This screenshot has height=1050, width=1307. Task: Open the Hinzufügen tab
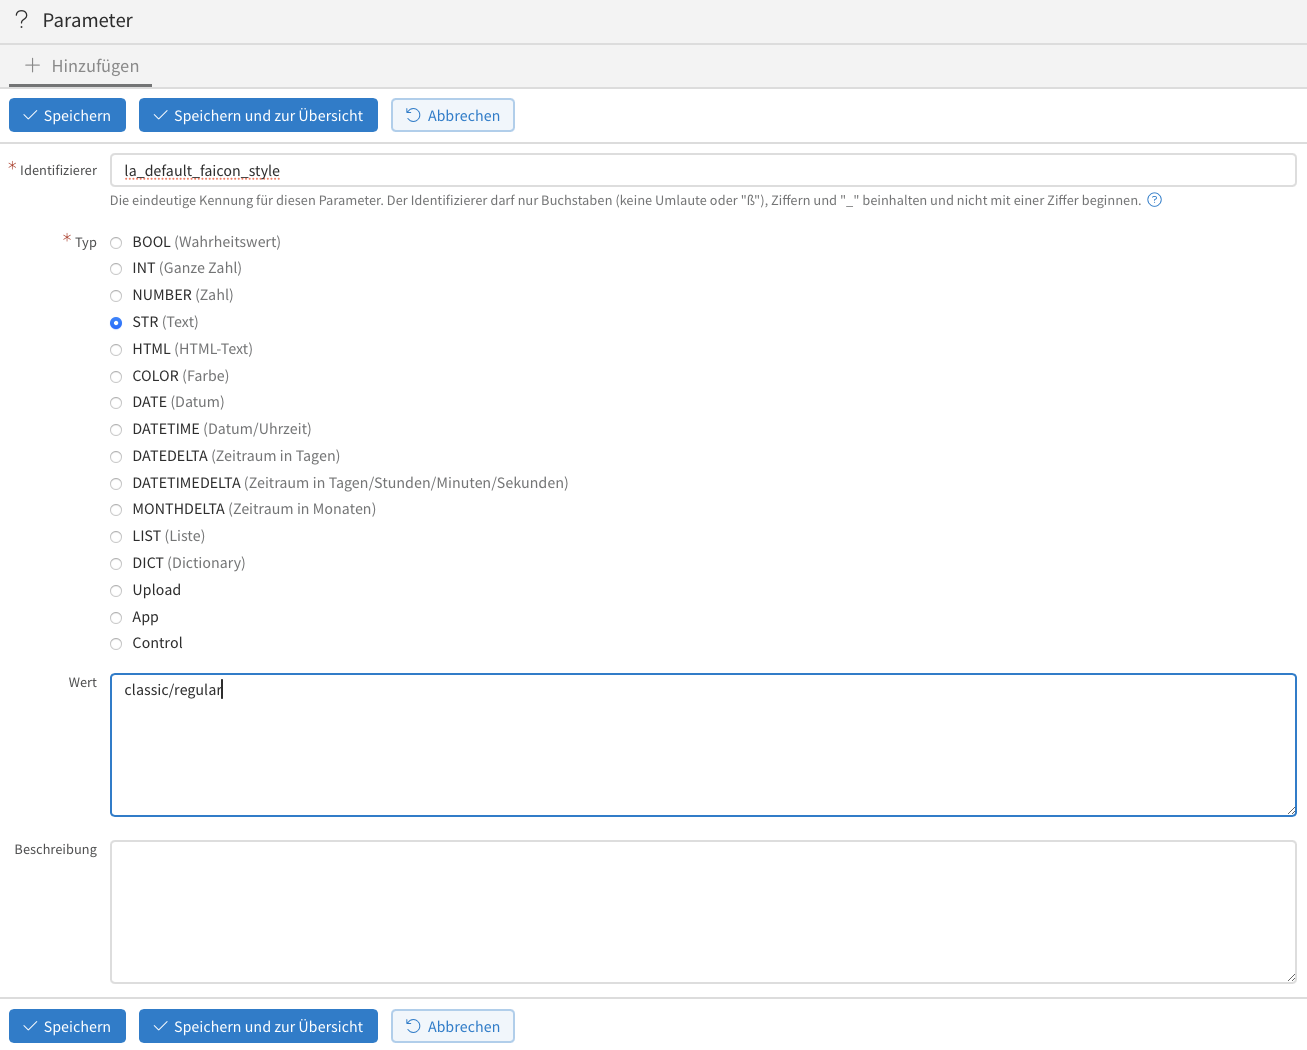pos(81,66)
